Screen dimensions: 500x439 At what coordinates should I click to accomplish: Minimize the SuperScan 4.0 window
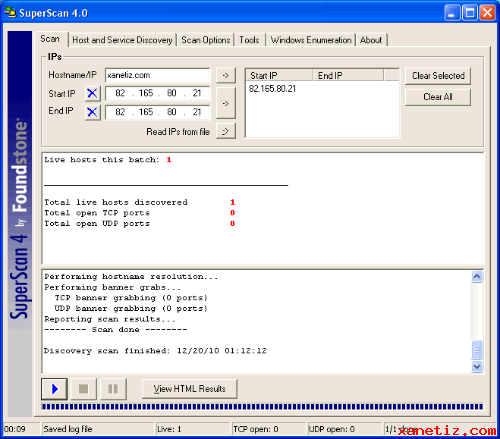(x=452, y=13)
